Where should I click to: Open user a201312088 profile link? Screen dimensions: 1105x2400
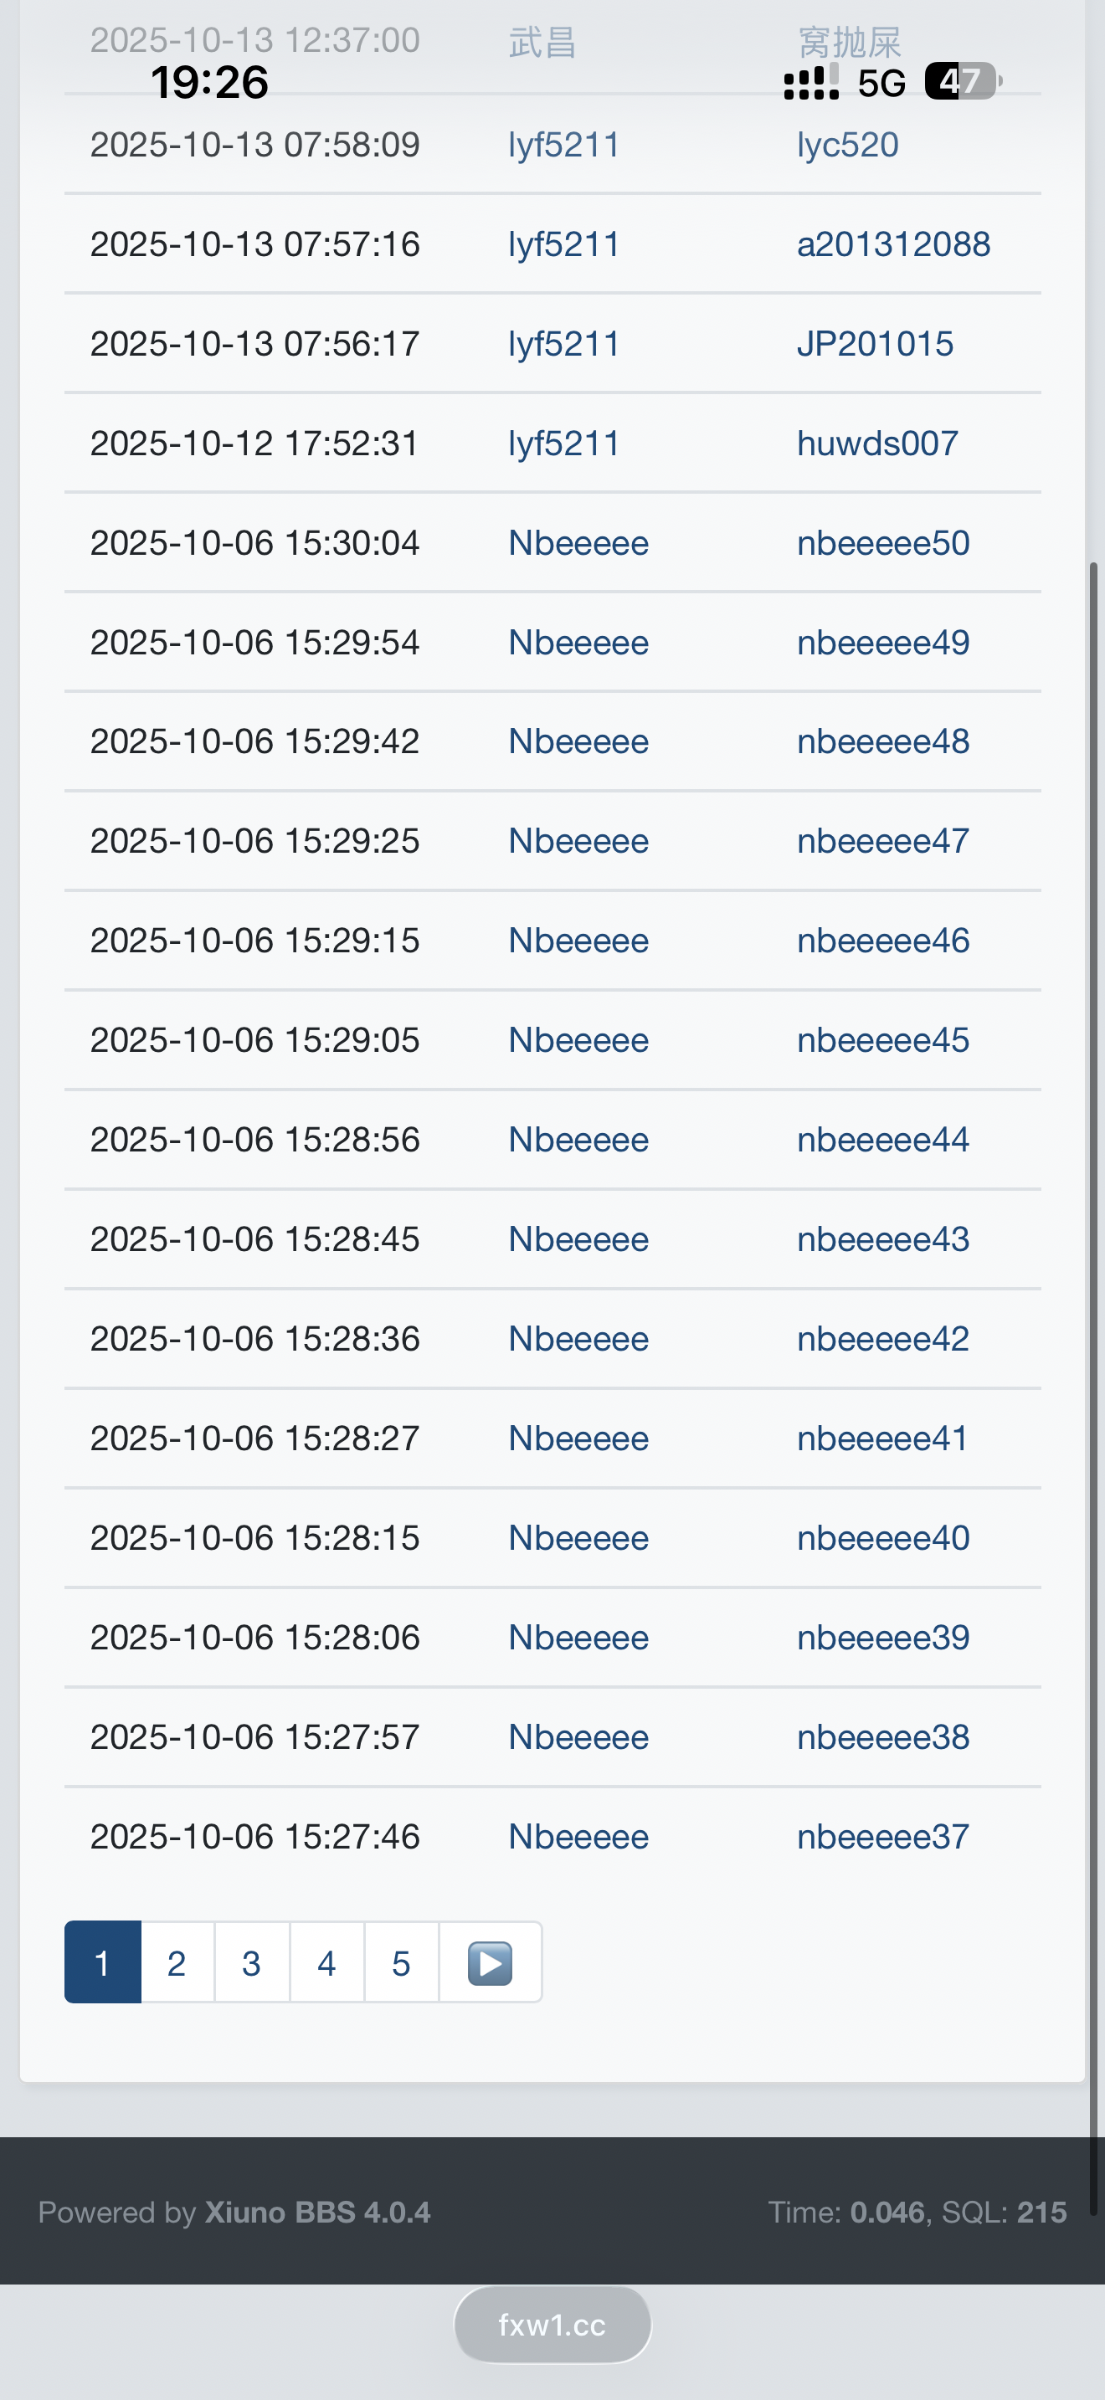tap(893, 244)
